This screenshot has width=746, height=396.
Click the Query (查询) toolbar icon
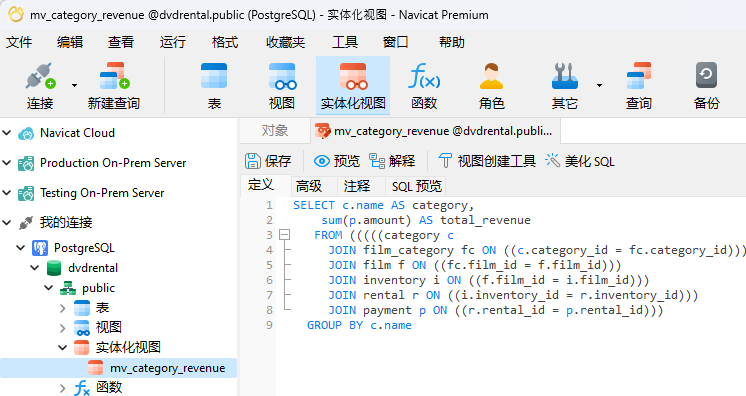tap(638, 76)
